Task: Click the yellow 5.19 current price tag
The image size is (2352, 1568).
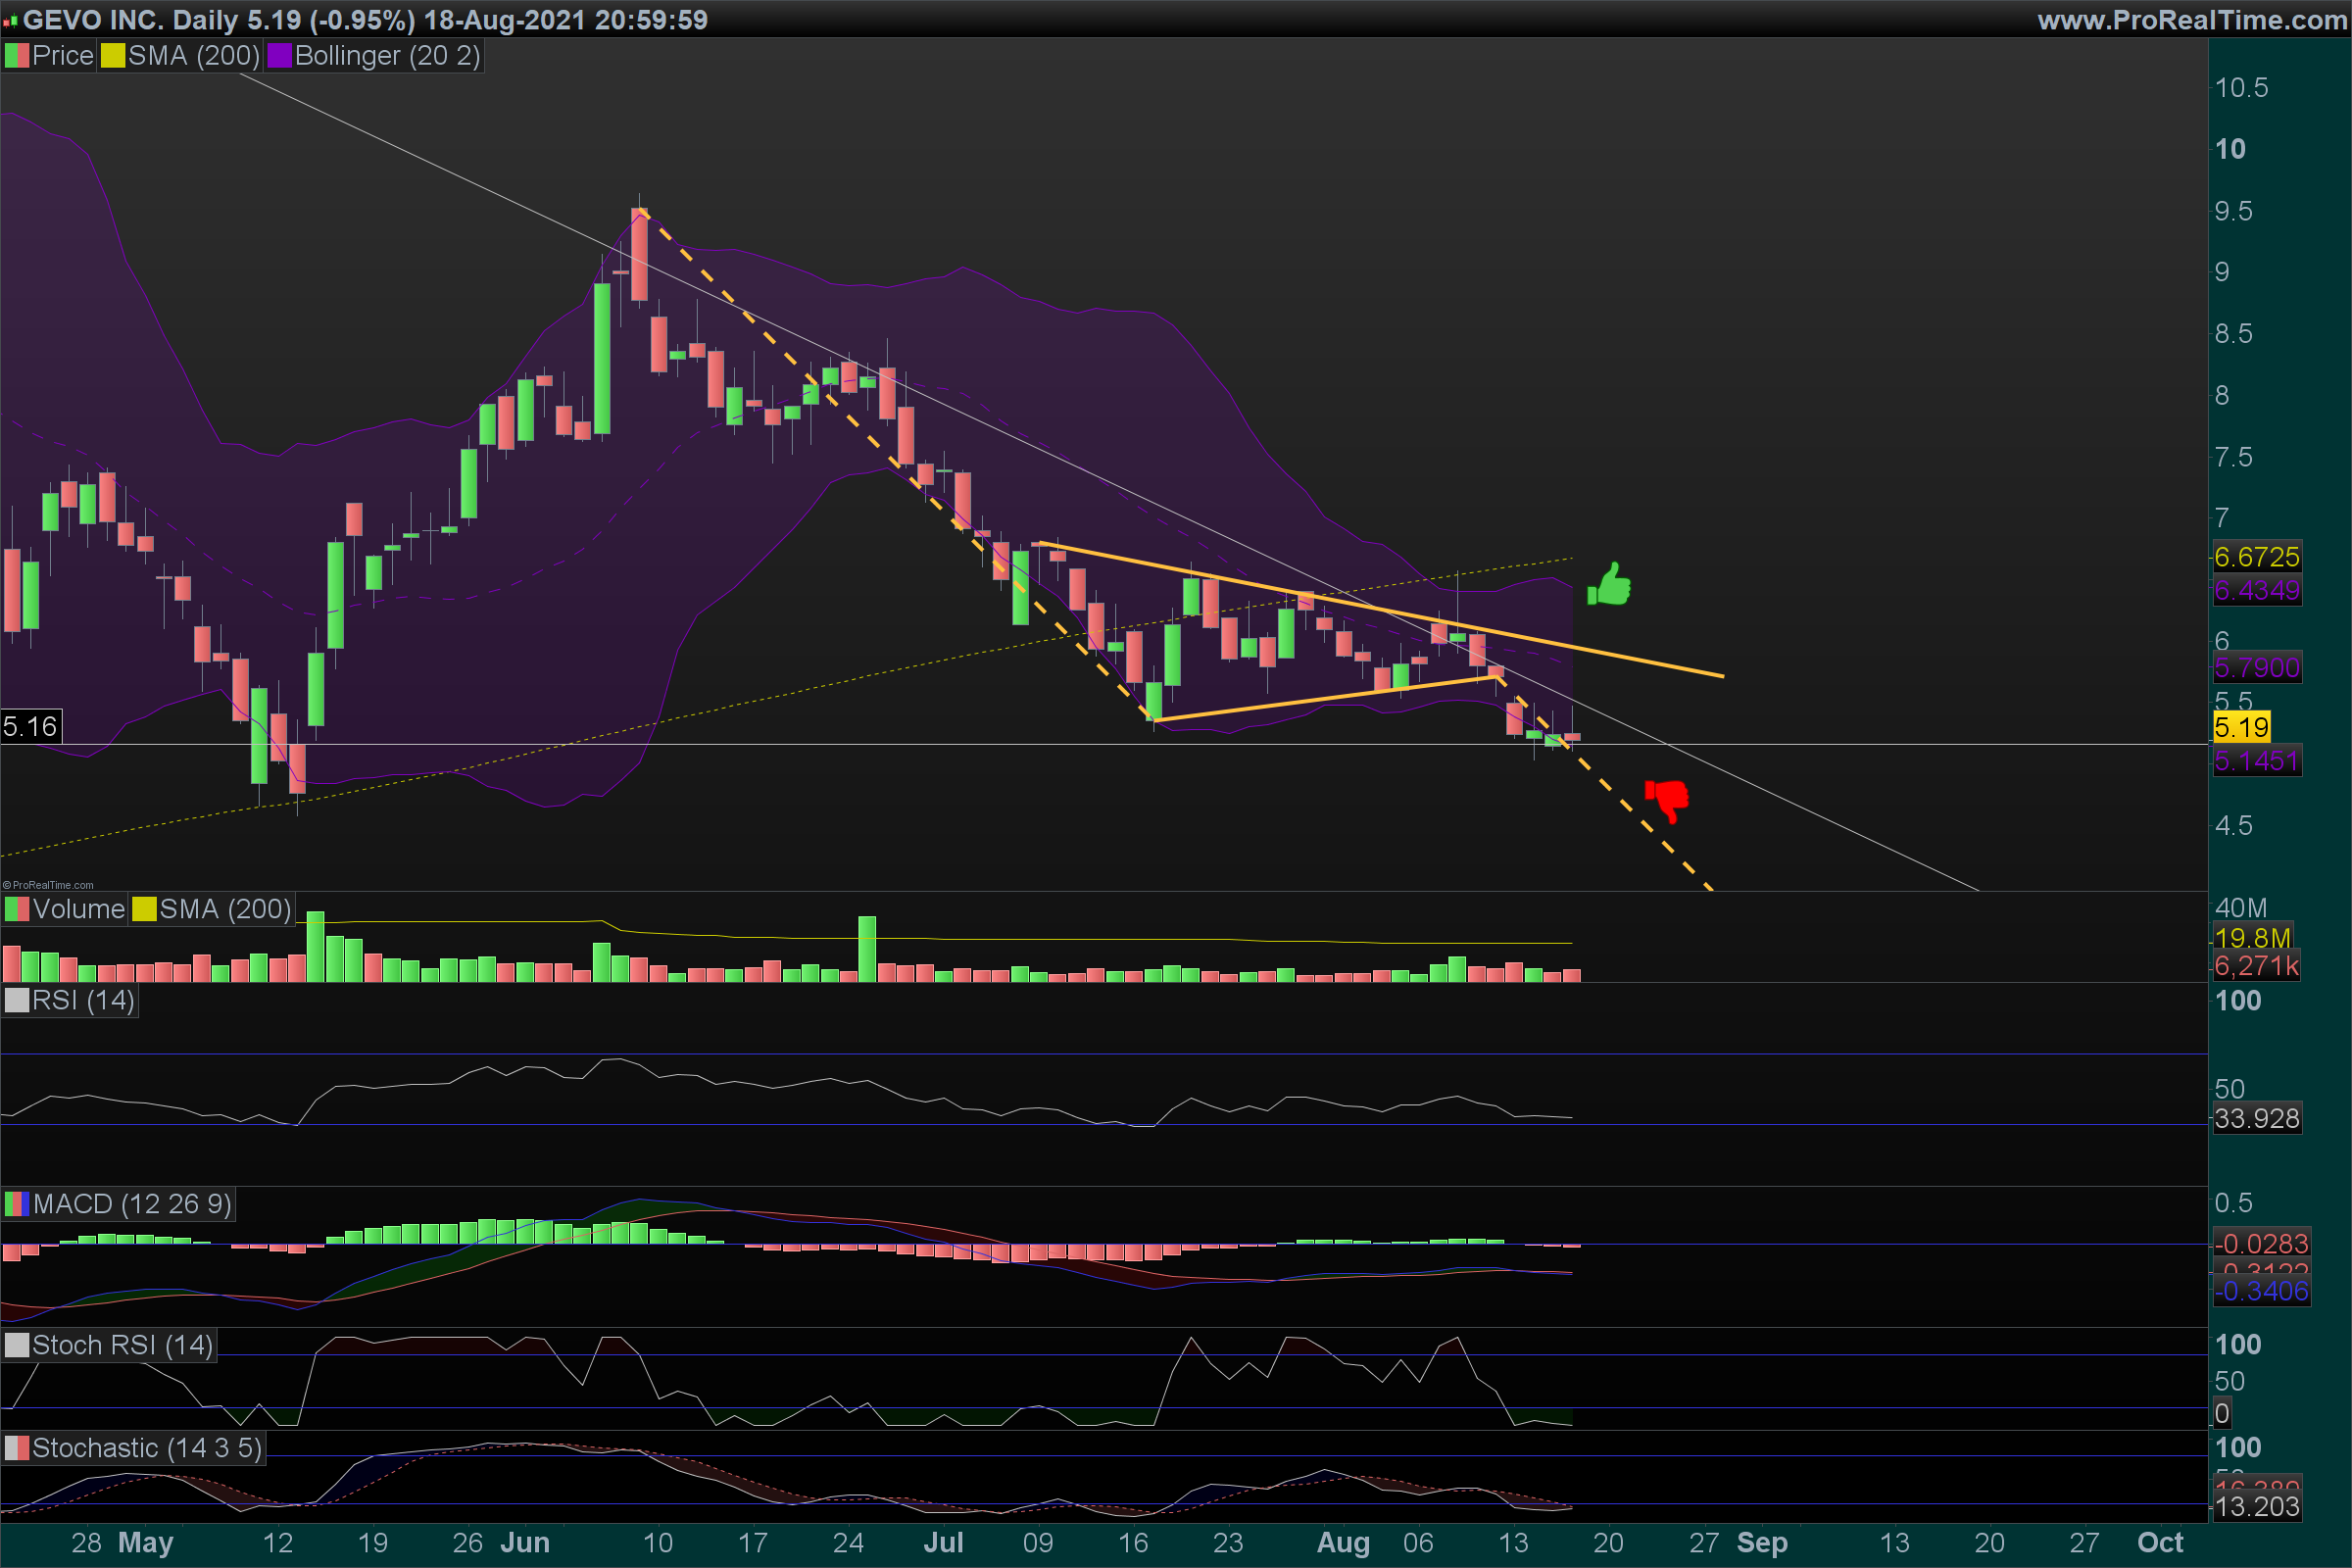Action: [x=2241, y=727]
